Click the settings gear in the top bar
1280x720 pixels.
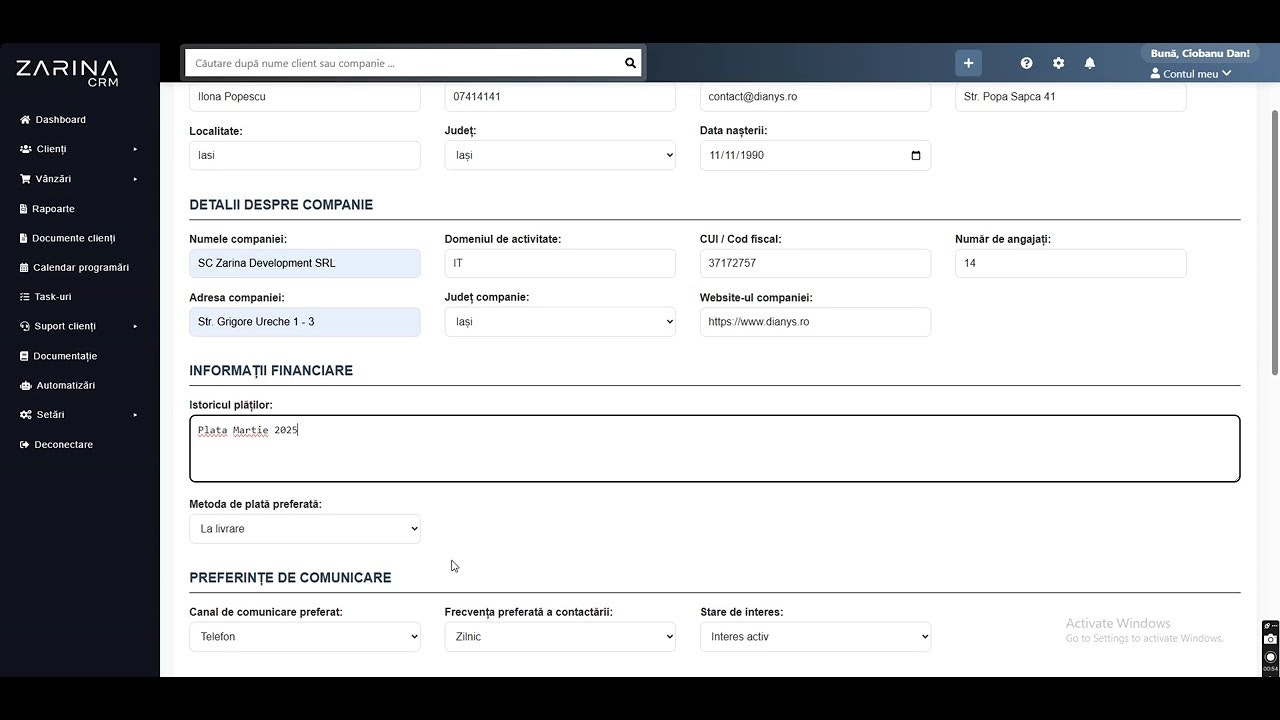click(x=1058, y=62)
